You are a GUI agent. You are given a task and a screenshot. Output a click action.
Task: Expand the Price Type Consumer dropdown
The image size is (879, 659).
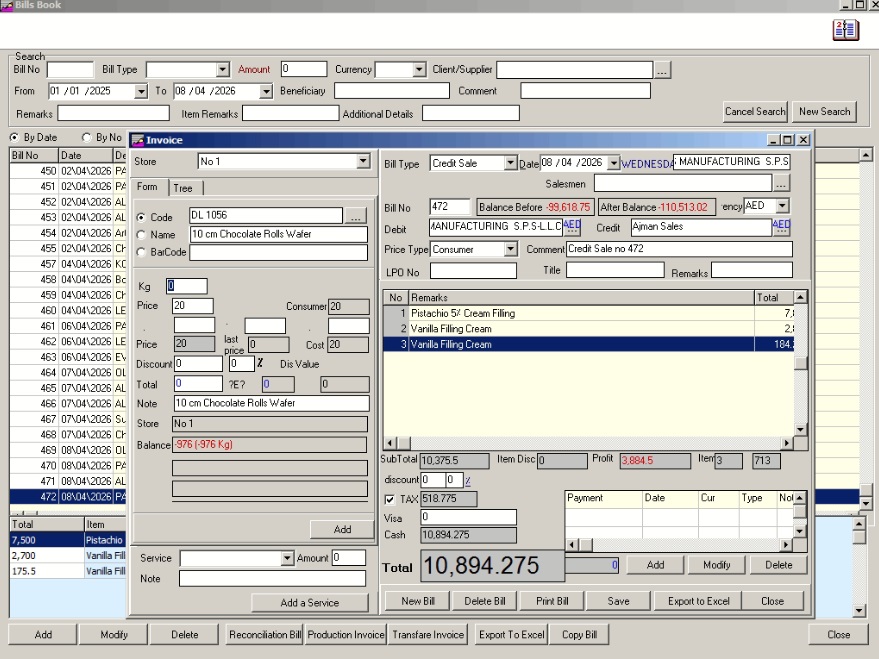(510, 249)
